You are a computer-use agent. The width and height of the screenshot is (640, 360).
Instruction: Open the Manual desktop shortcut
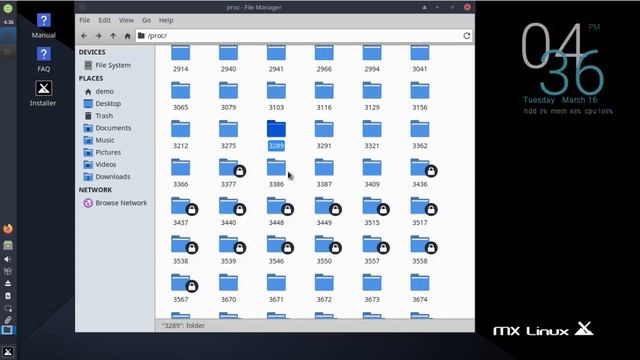click(44, 25)
